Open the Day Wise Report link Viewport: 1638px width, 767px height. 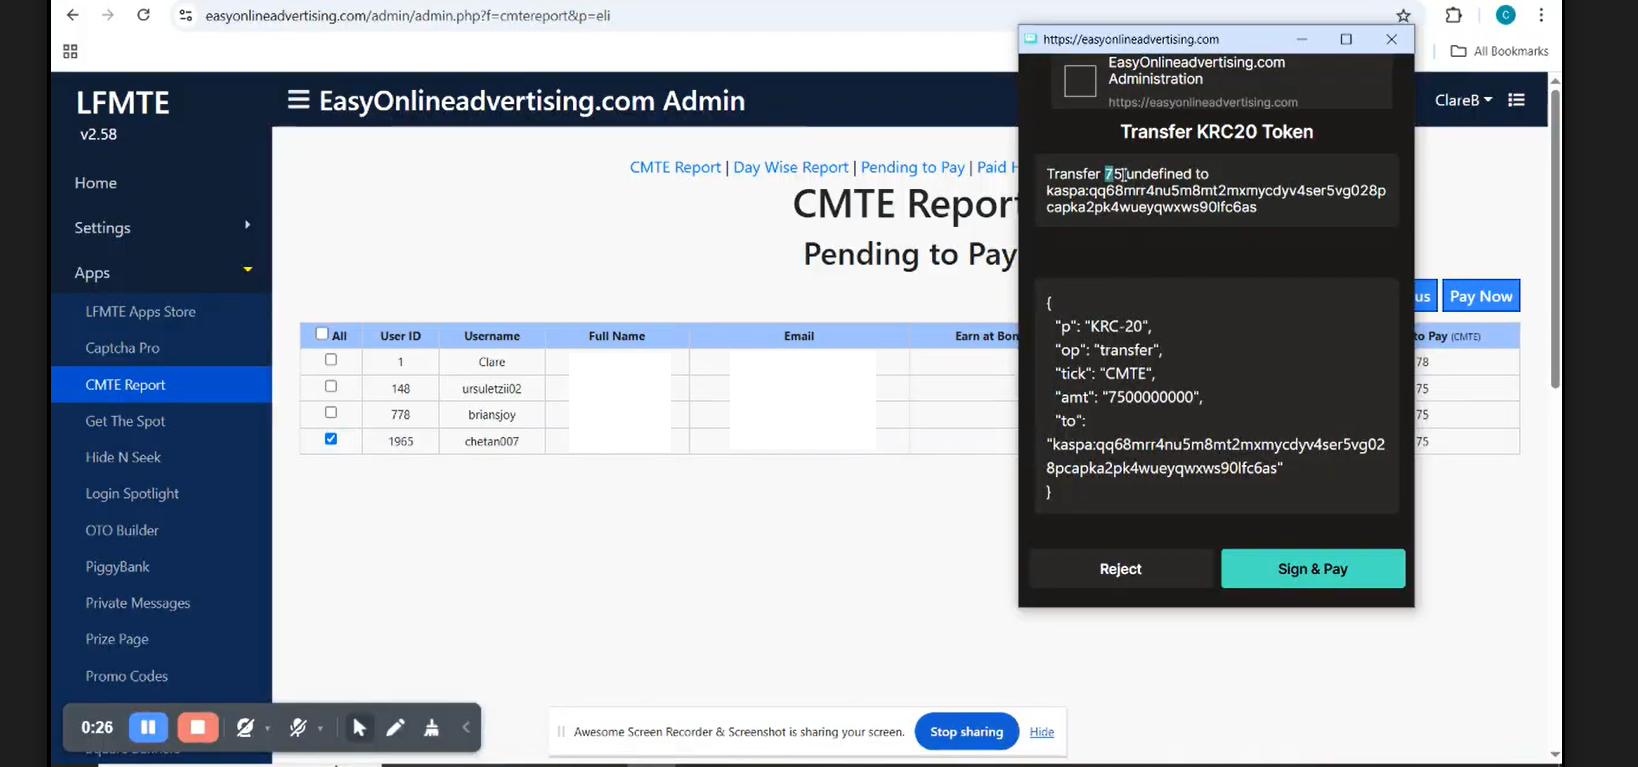coord(791,167)
